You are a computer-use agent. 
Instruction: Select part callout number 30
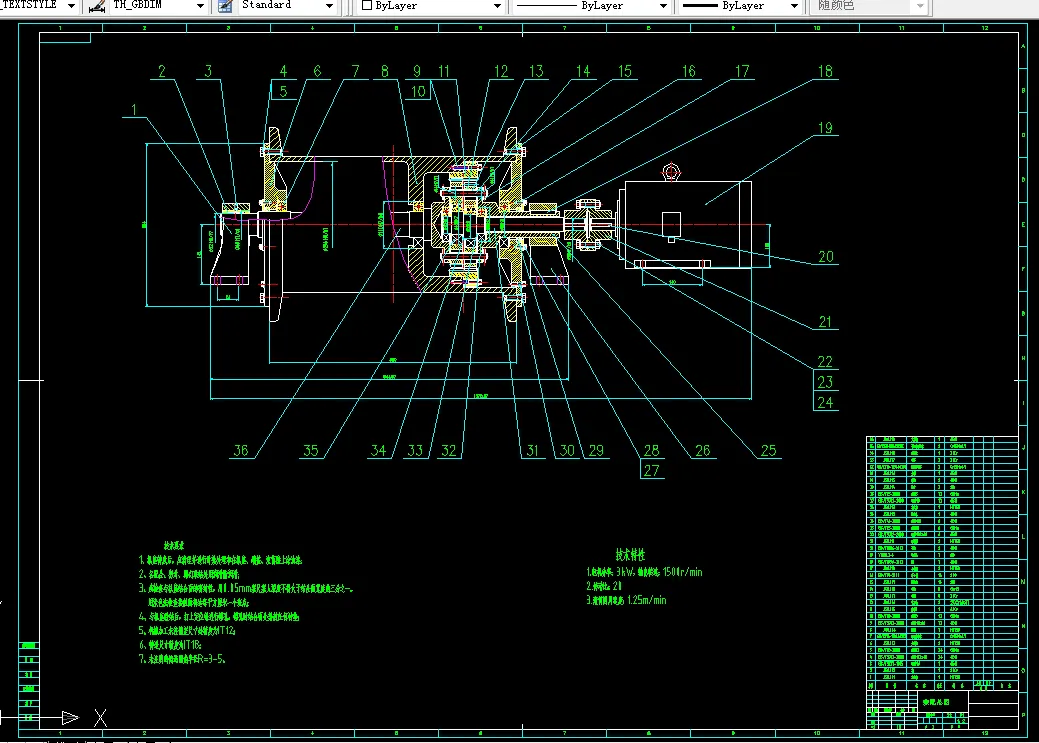[567, 451]
